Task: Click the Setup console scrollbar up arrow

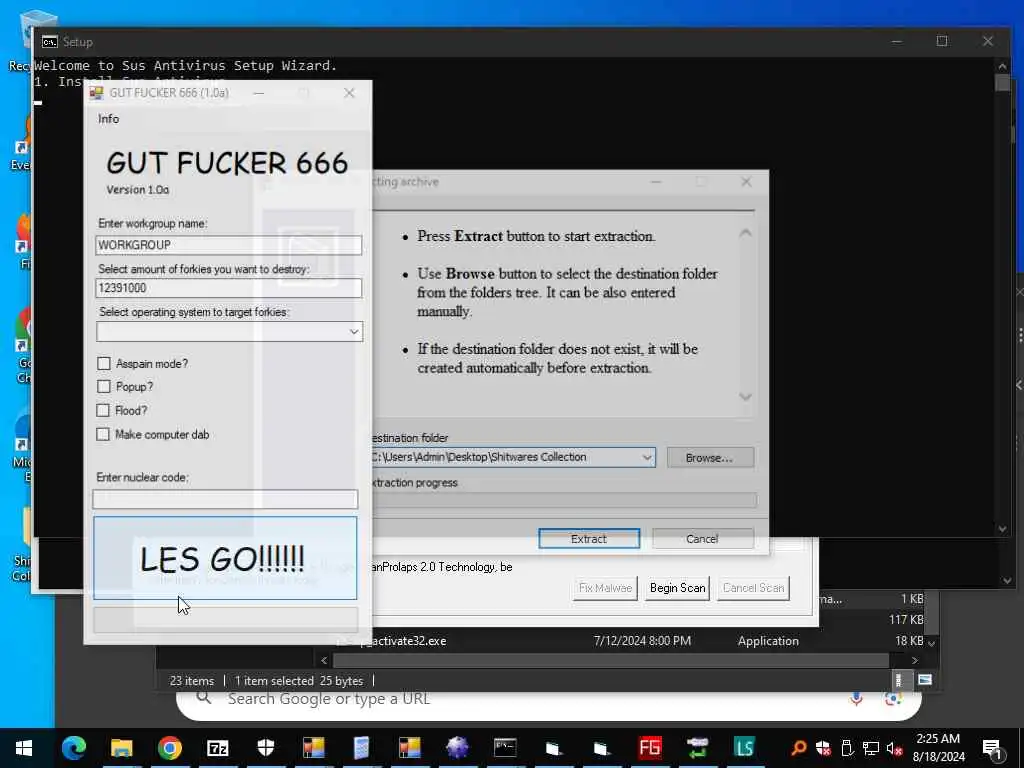Action: [1002, 65]
